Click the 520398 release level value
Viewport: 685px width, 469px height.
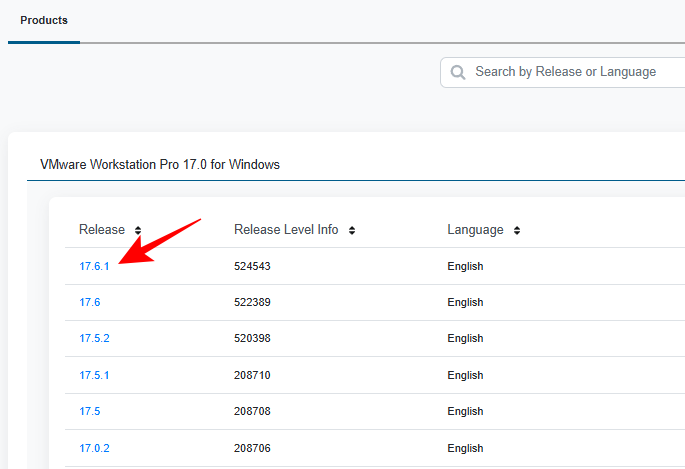click(x=252, y=338)
